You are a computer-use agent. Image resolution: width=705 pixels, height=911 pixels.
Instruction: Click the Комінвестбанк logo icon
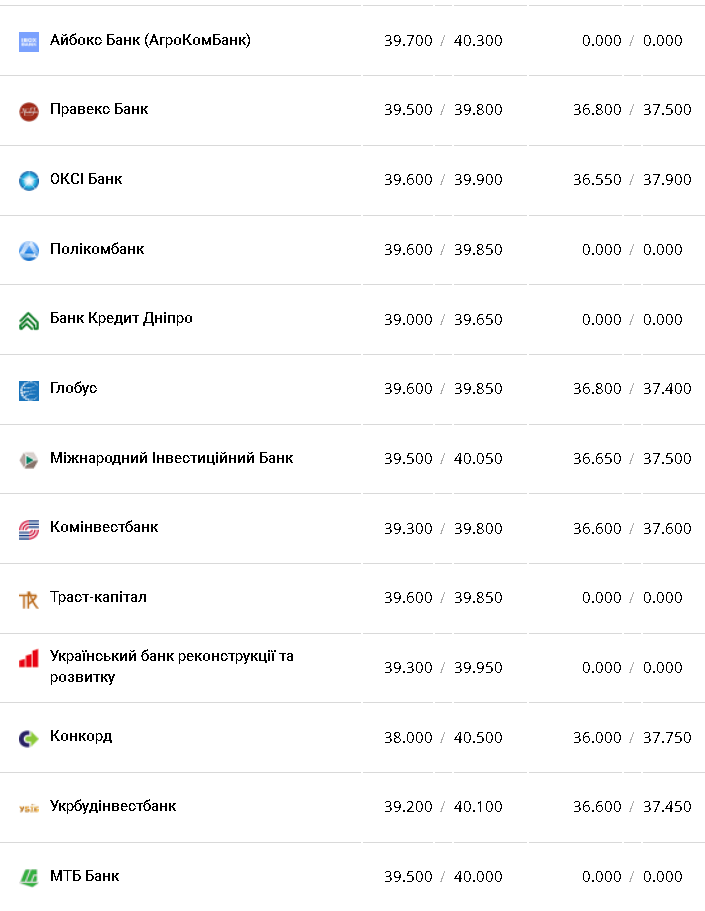pyautogui.click(x=28, y=530)
